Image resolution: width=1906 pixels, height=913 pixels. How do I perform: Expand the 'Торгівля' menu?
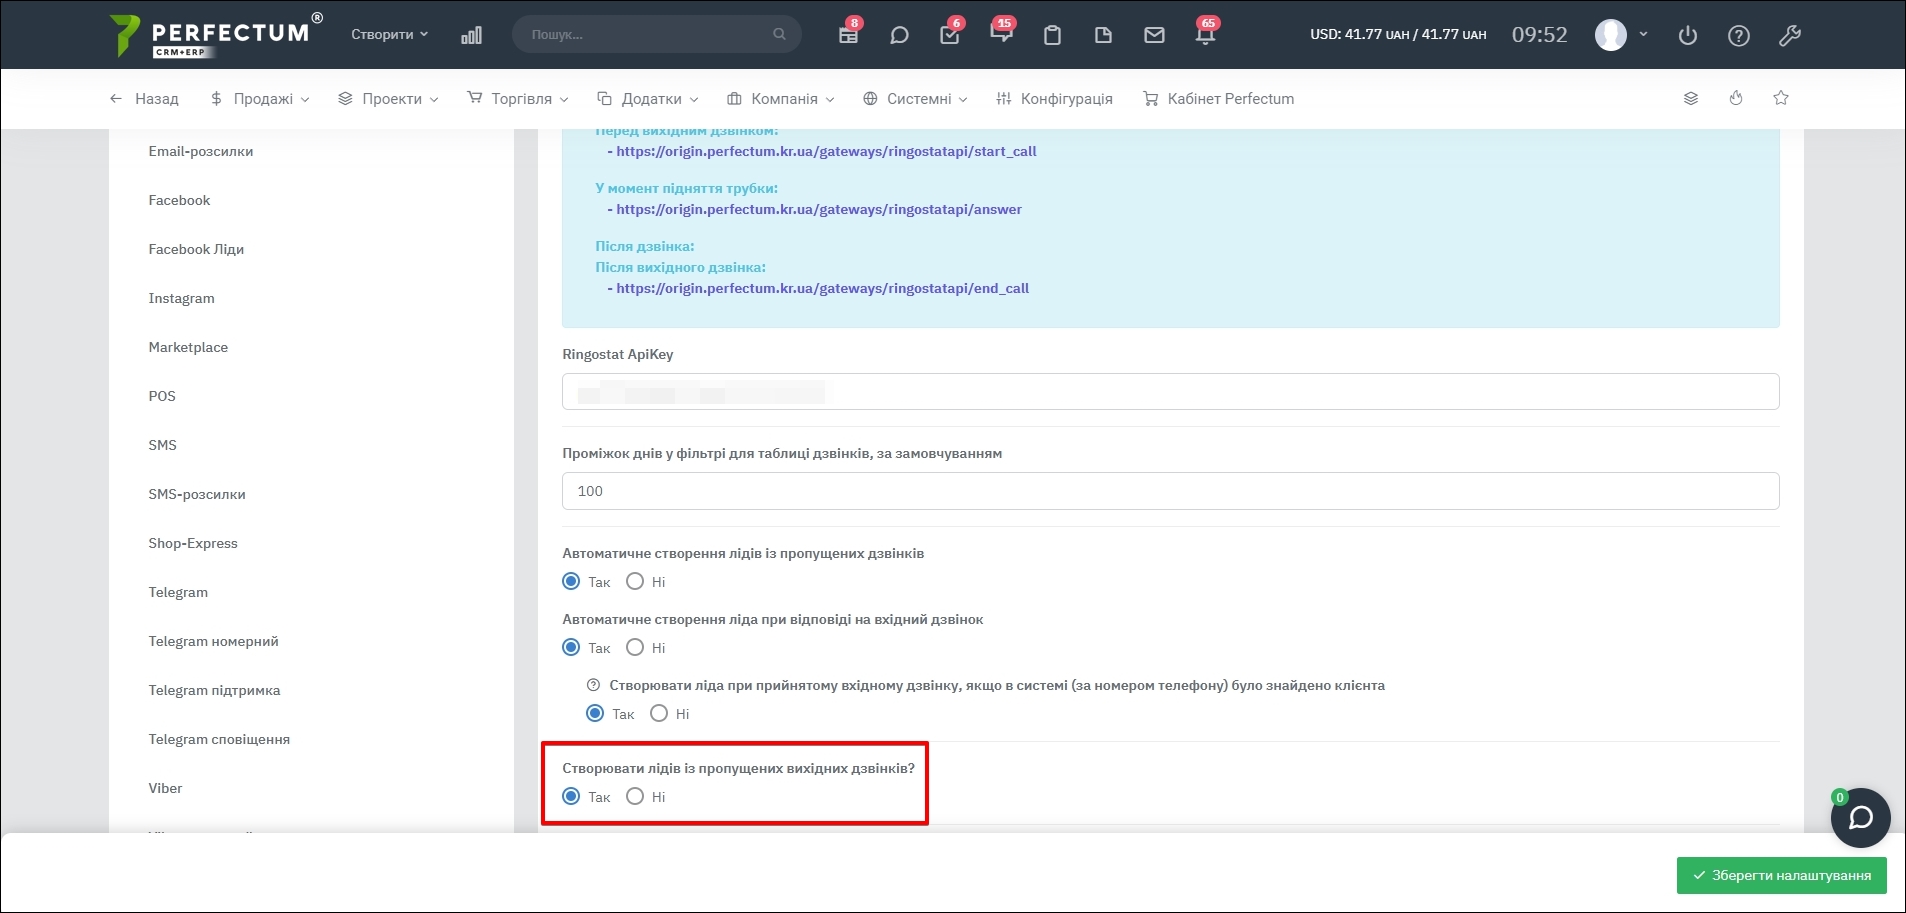click(518, 98)
